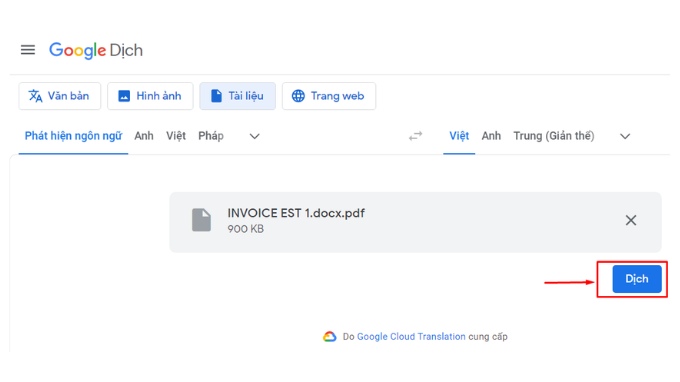The width and height of the screenshot is (680, 382).
Task: Switch to Hình ảnh image mode
Action: pos(150,96)
